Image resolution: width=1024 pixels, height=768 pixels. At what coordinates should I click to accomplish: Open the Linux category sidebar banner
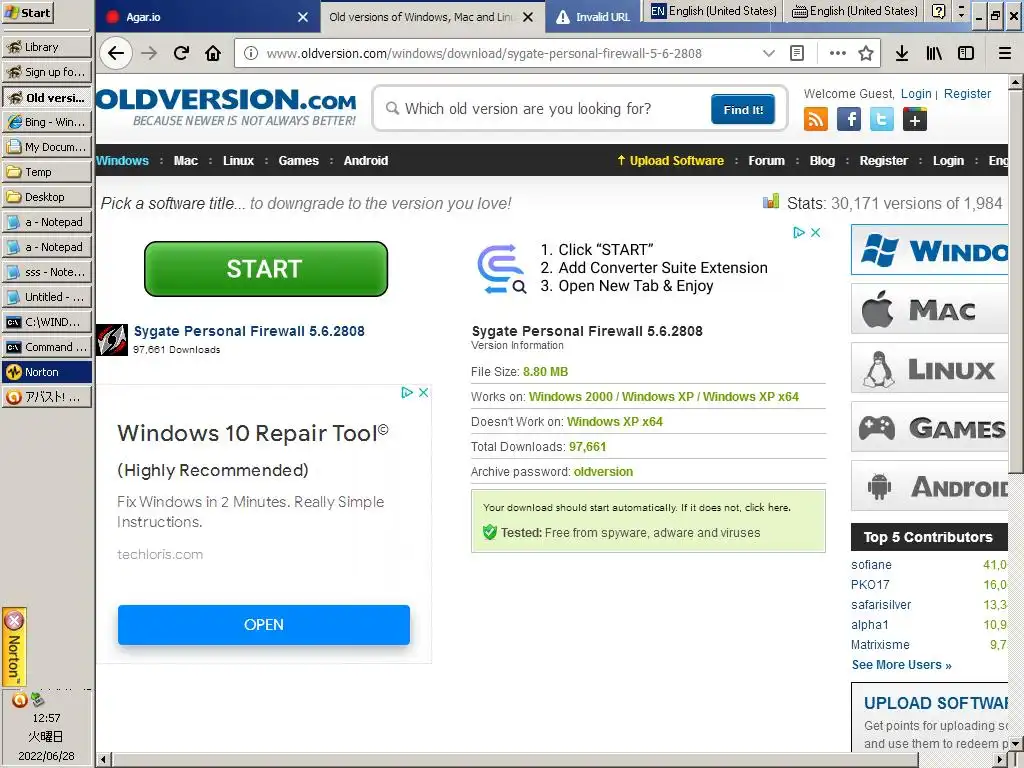click(x=929, y=368)
